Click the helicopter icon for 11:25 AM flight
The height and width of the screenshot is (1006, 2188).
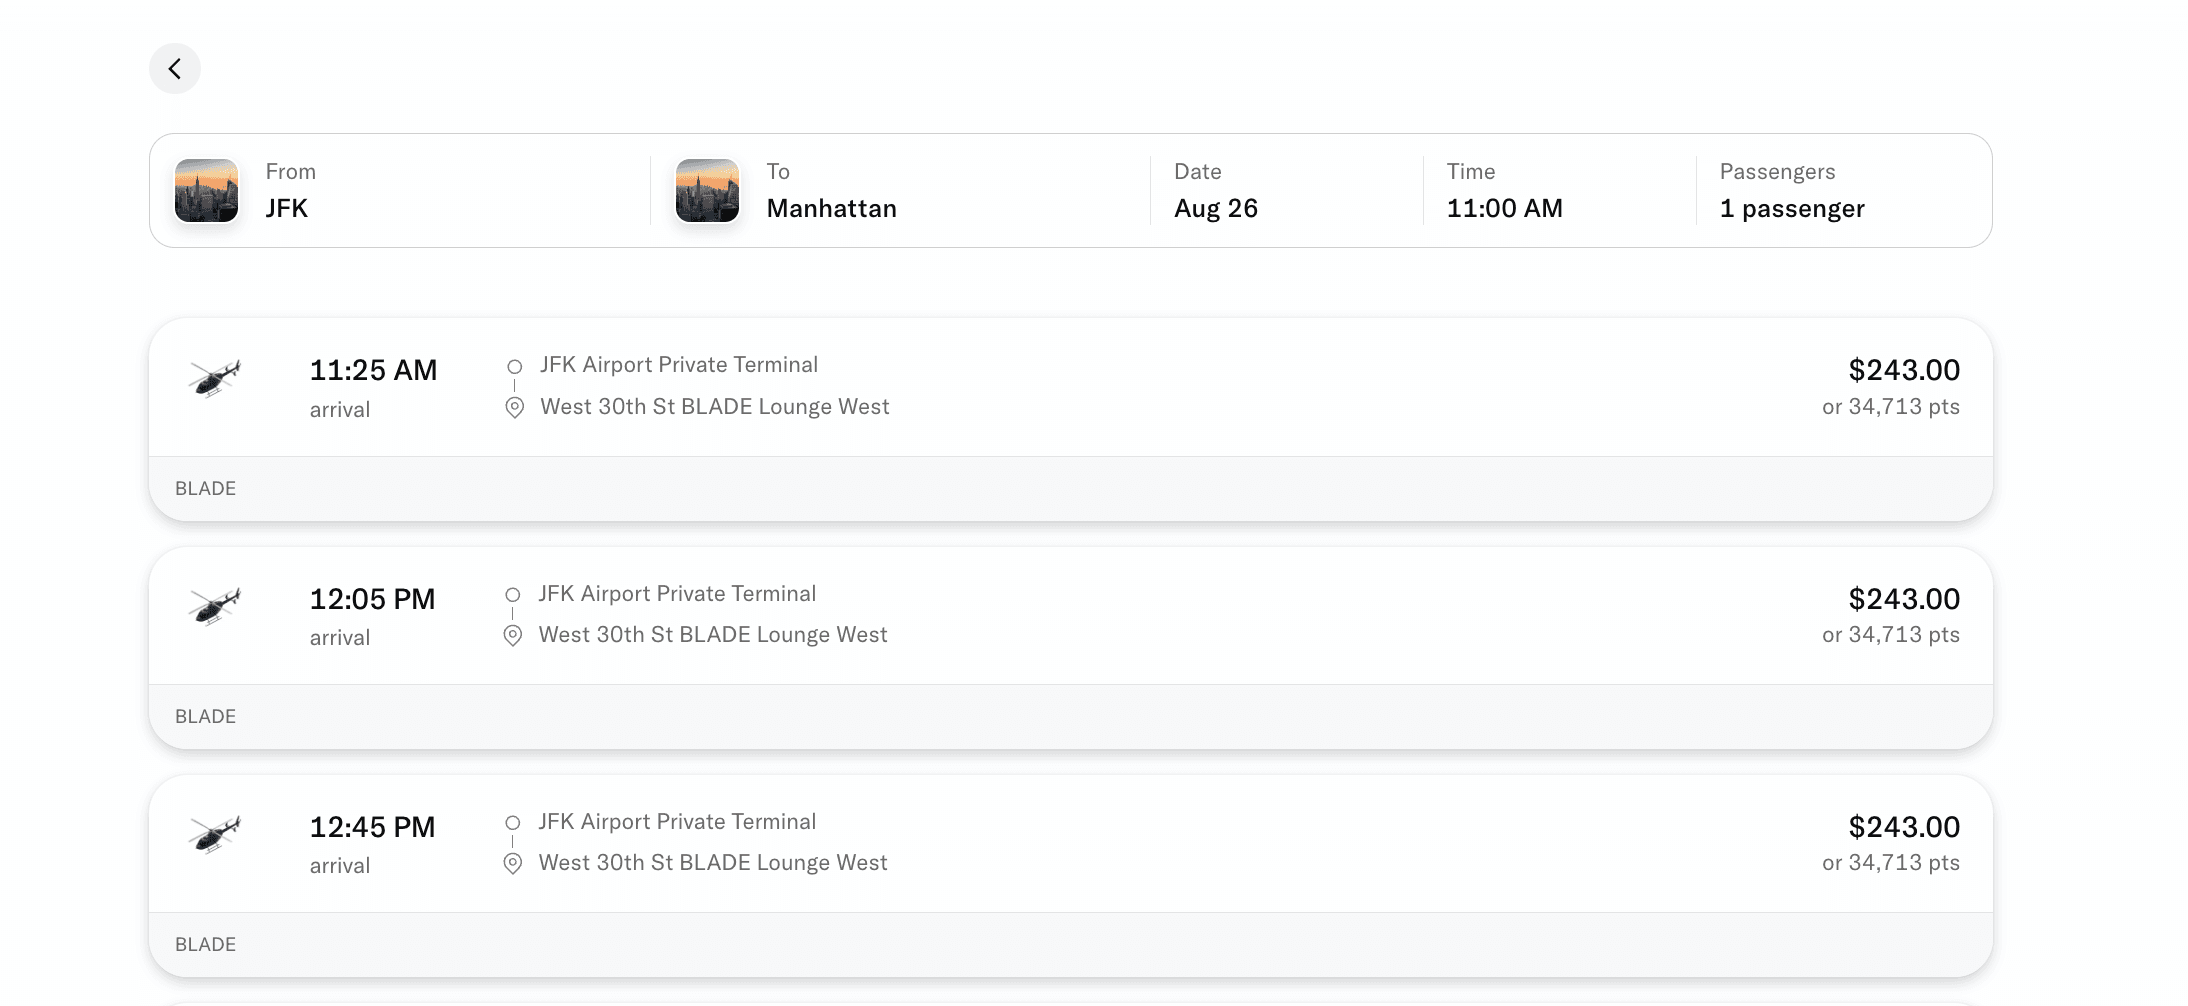click(x=215, y=378)
